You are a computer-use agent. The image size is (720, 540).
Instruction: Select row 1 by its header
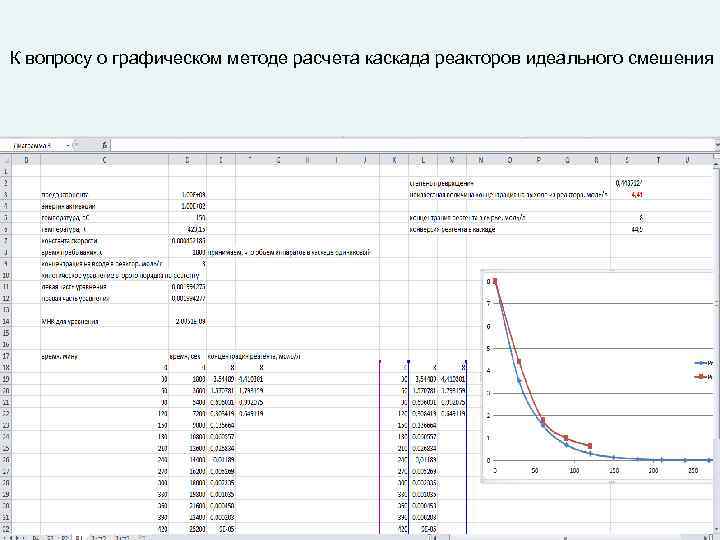(6, 171)
